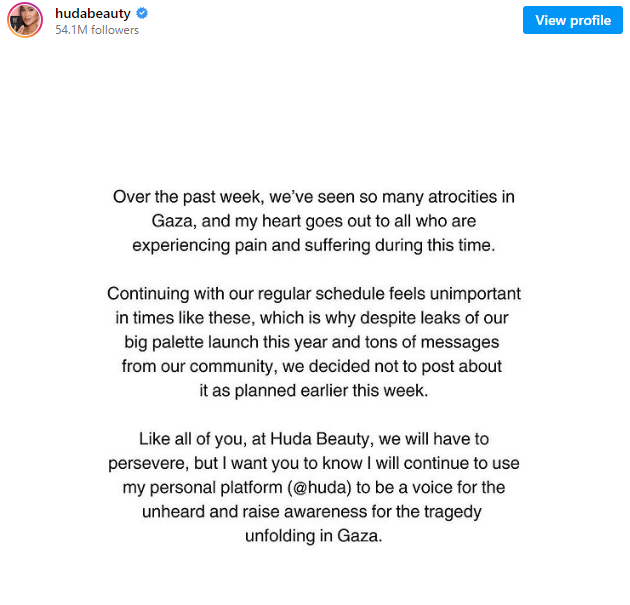Click the final line "unfolding in Gaza."
This screenshot has height=605, width=630.
[314, 536]
